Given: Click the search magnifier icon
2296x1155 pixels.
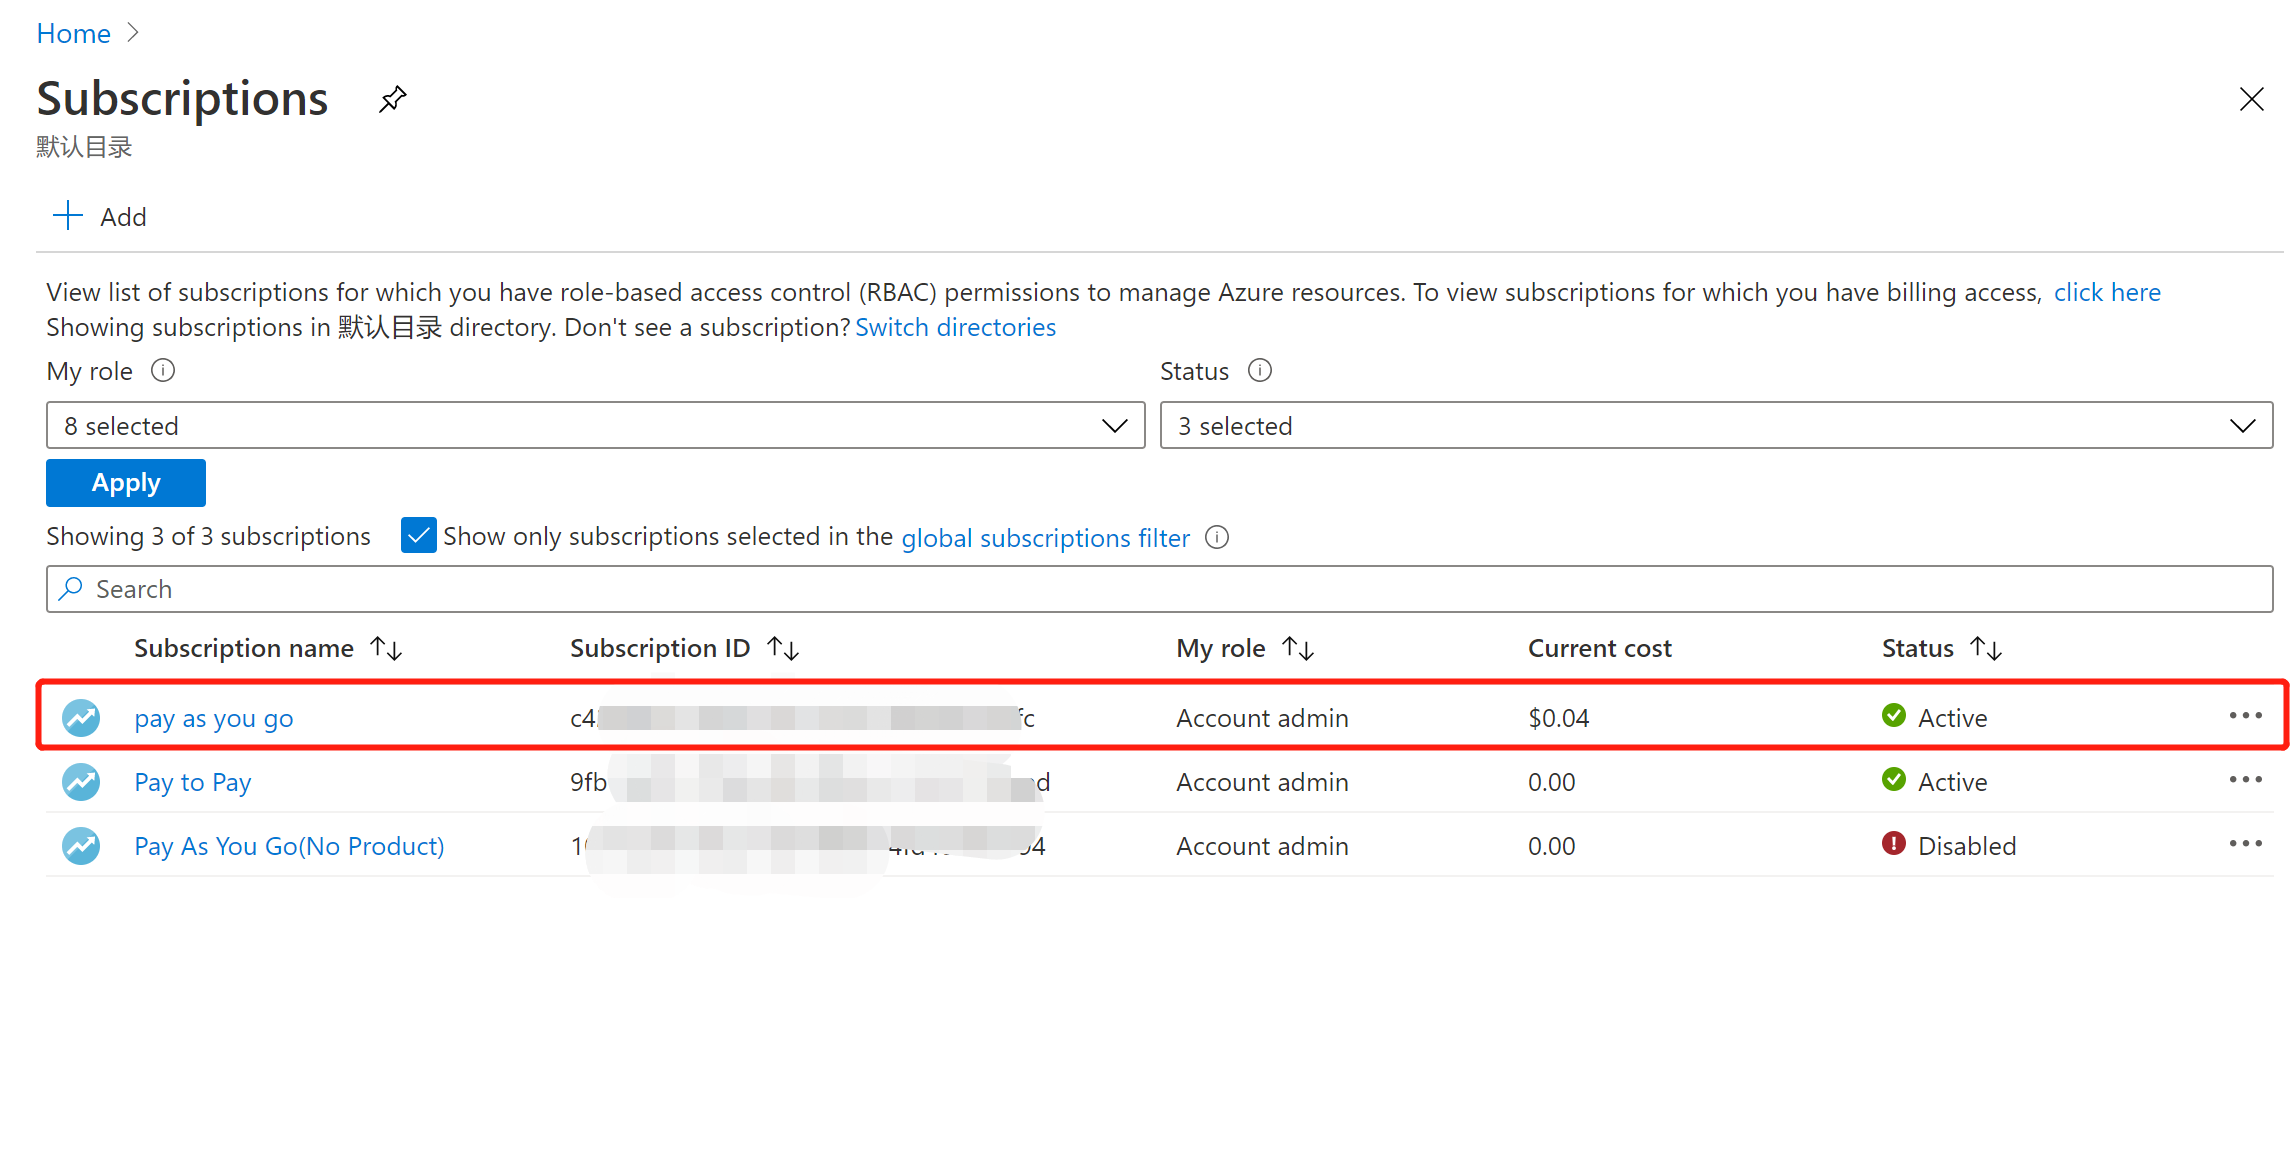Looking at the screenshot, I should [71, 589].
